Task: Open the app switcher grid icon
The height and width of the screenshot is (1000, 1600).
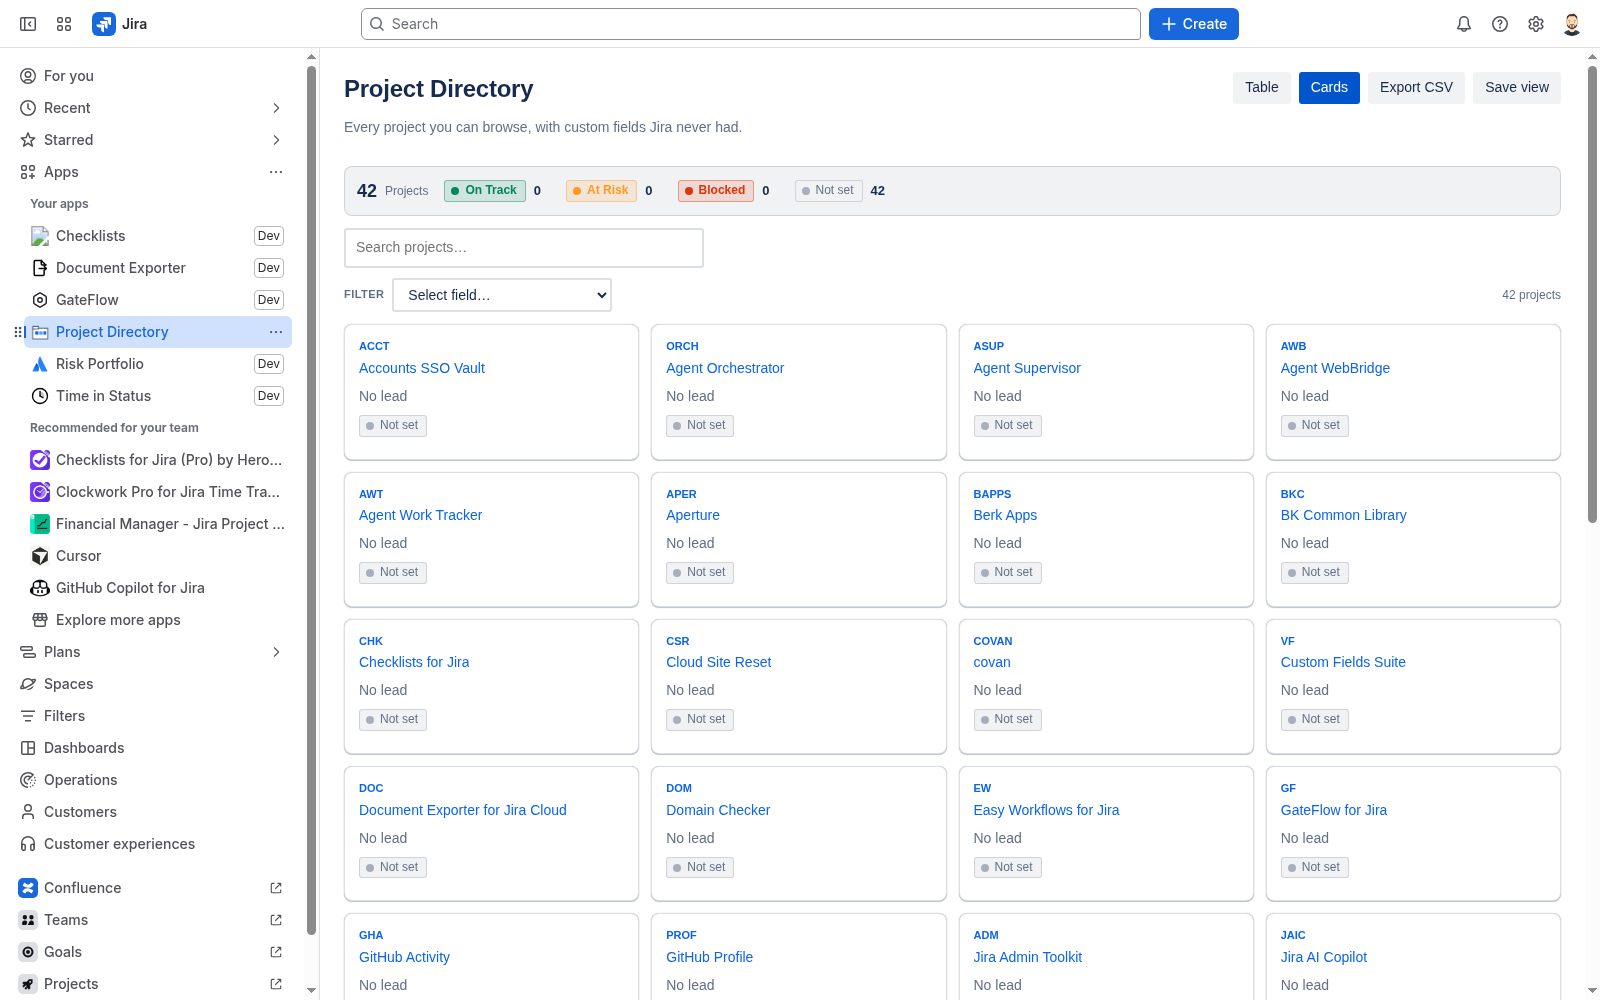Action: 64,24
